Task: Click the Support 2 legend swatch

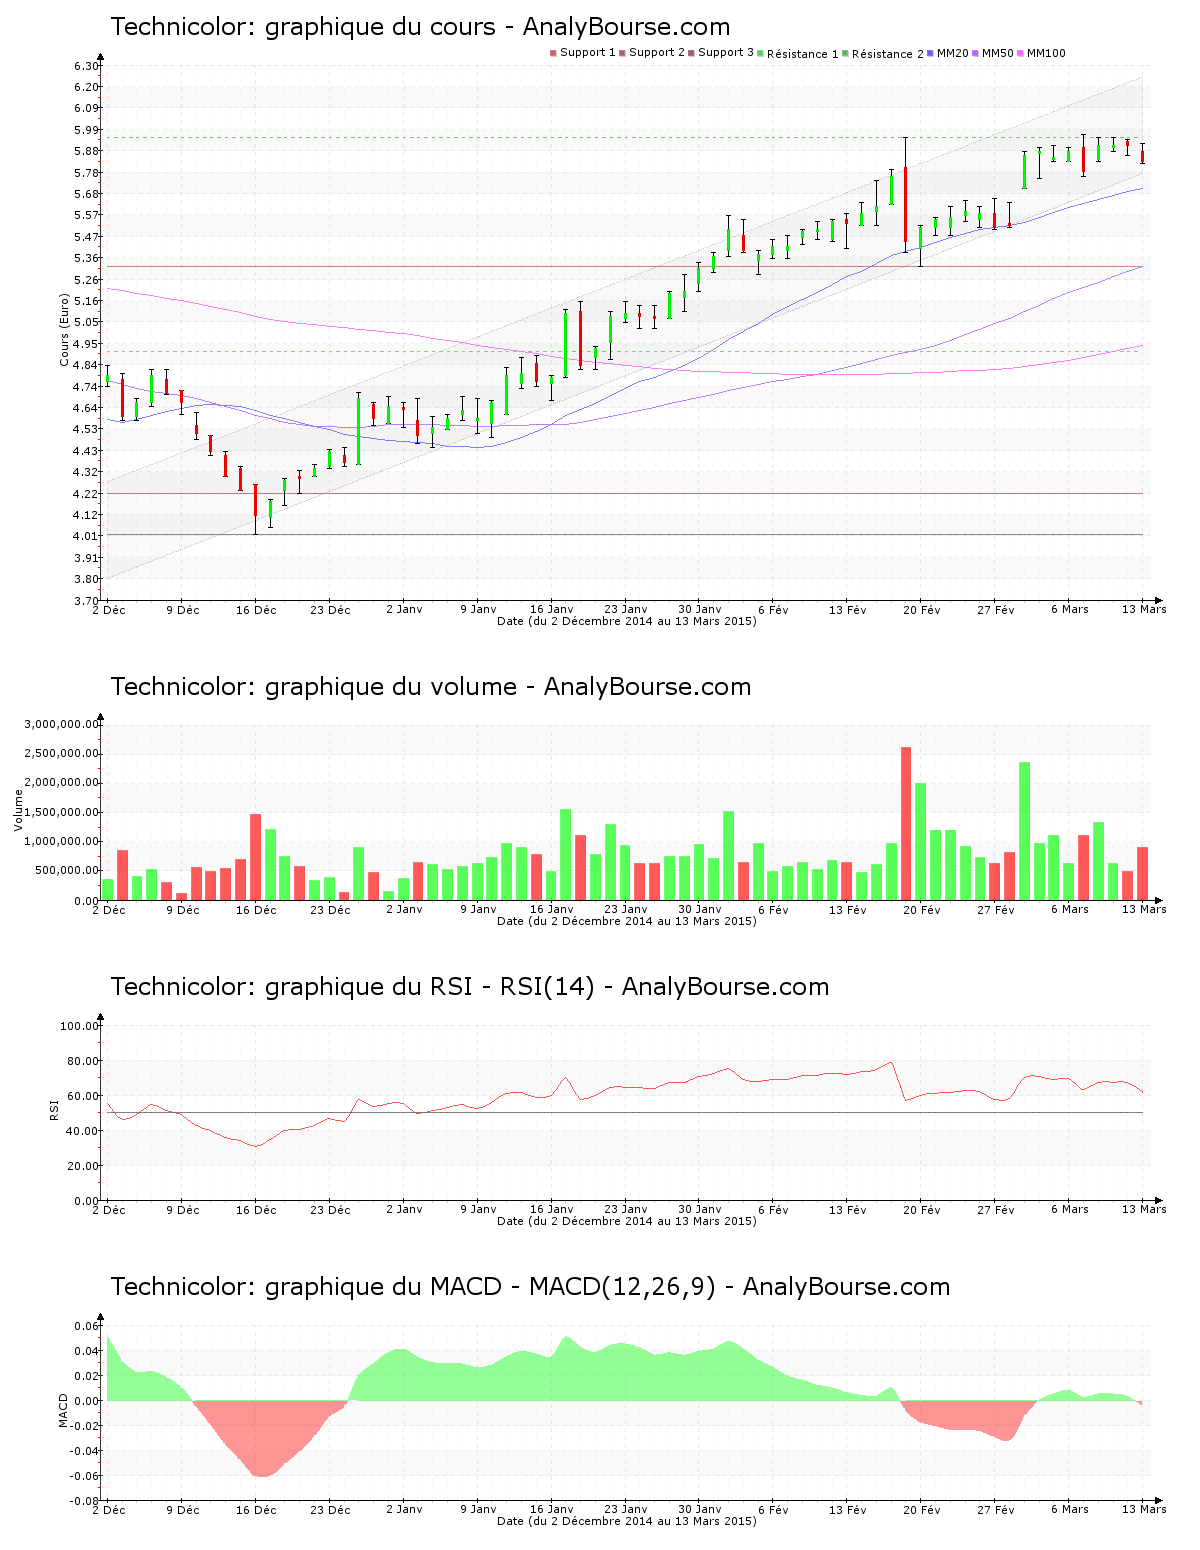Action: [x=622, y=53]
